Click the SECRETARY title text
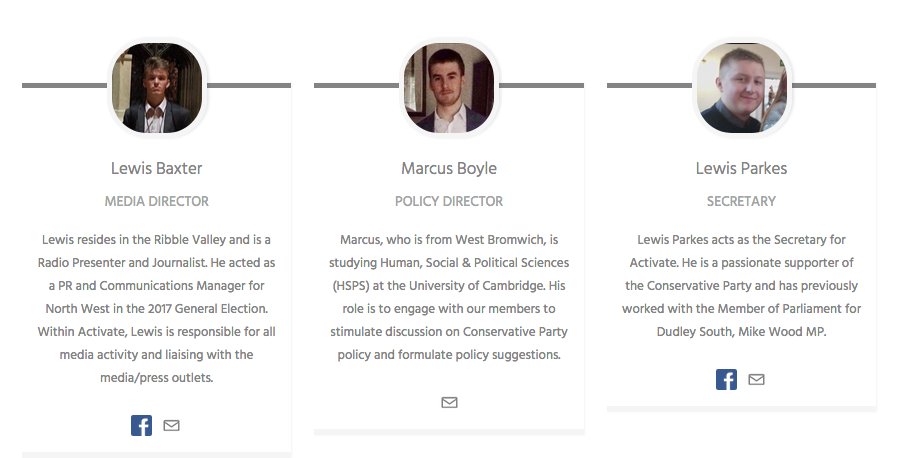 [741, 201]
